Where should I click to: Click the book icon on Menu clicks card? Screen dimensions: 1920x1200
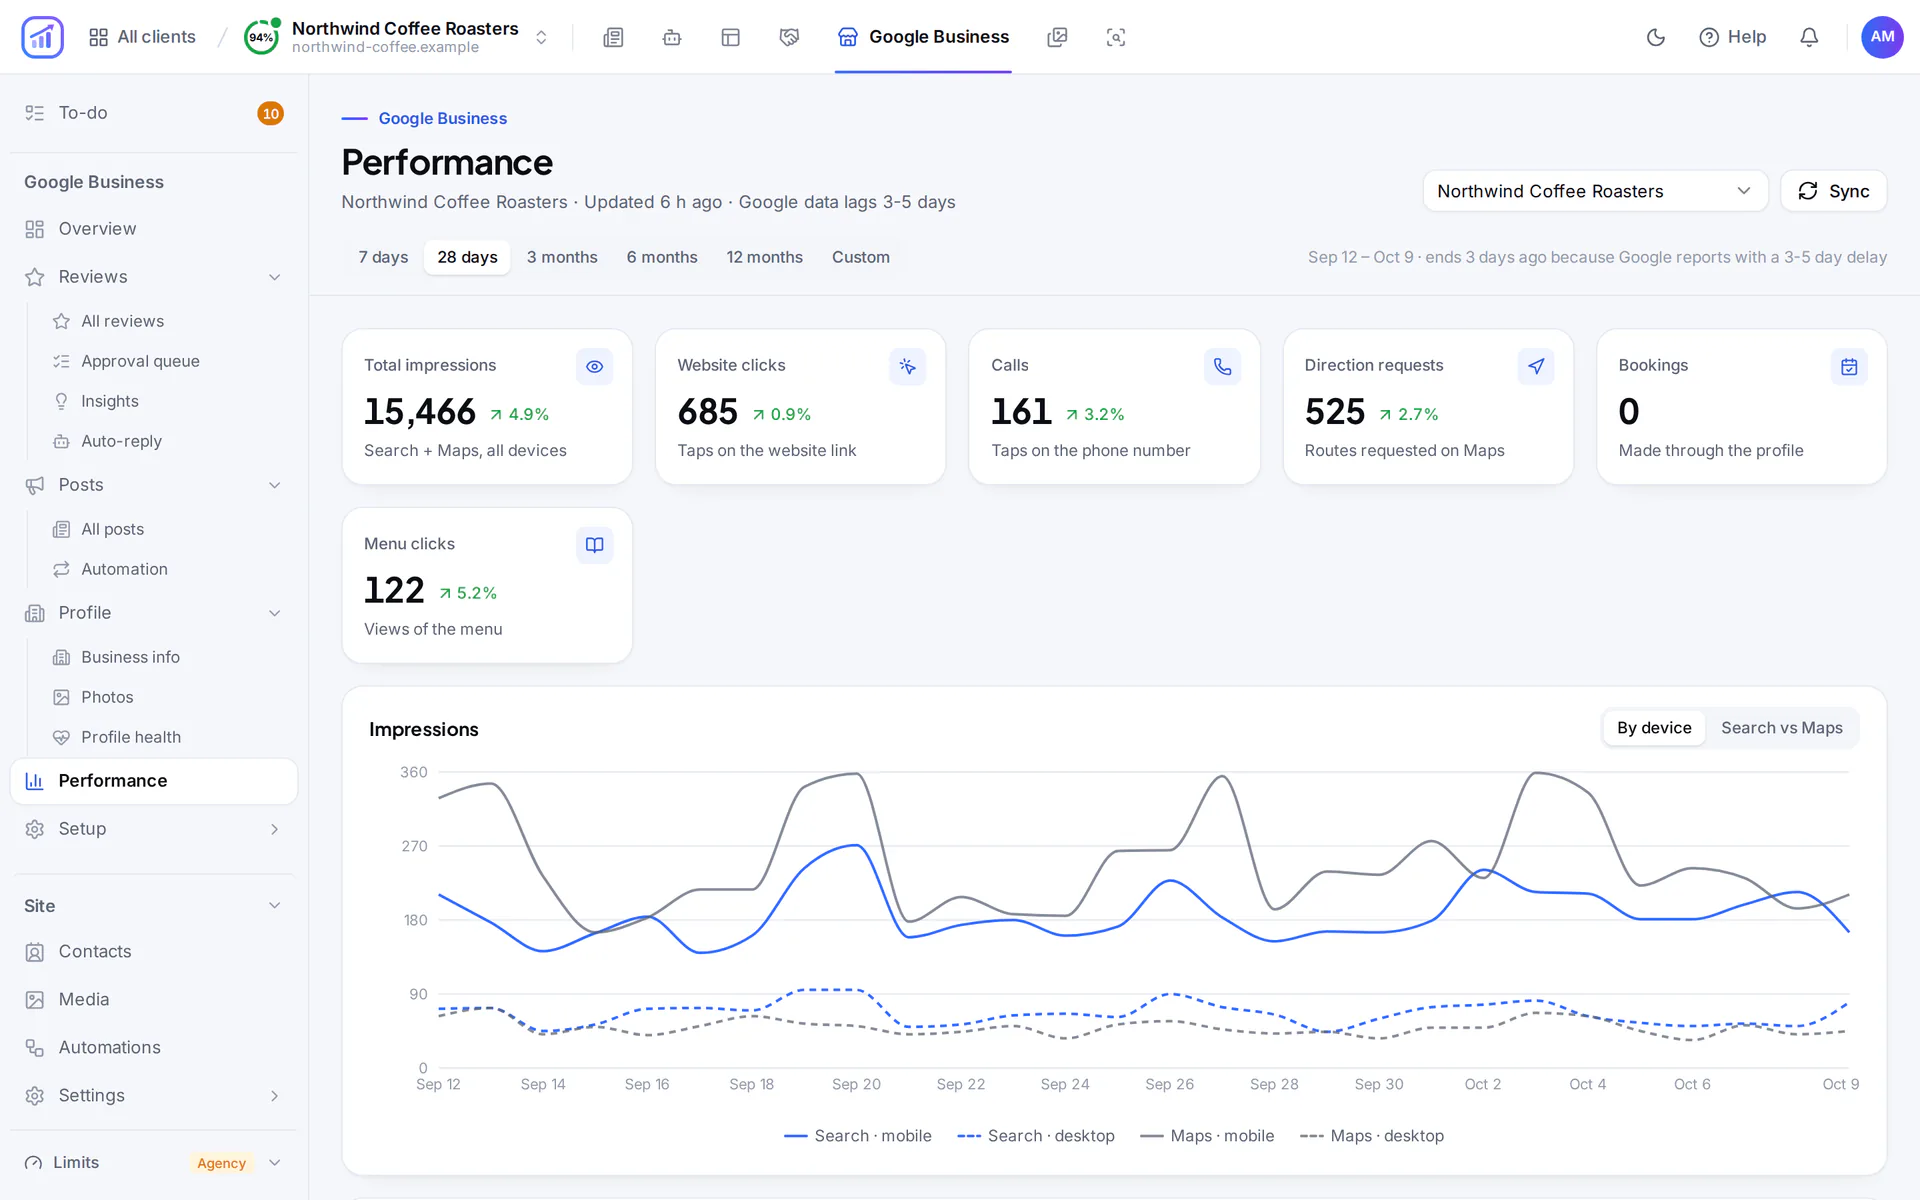[x=594, y=545]
